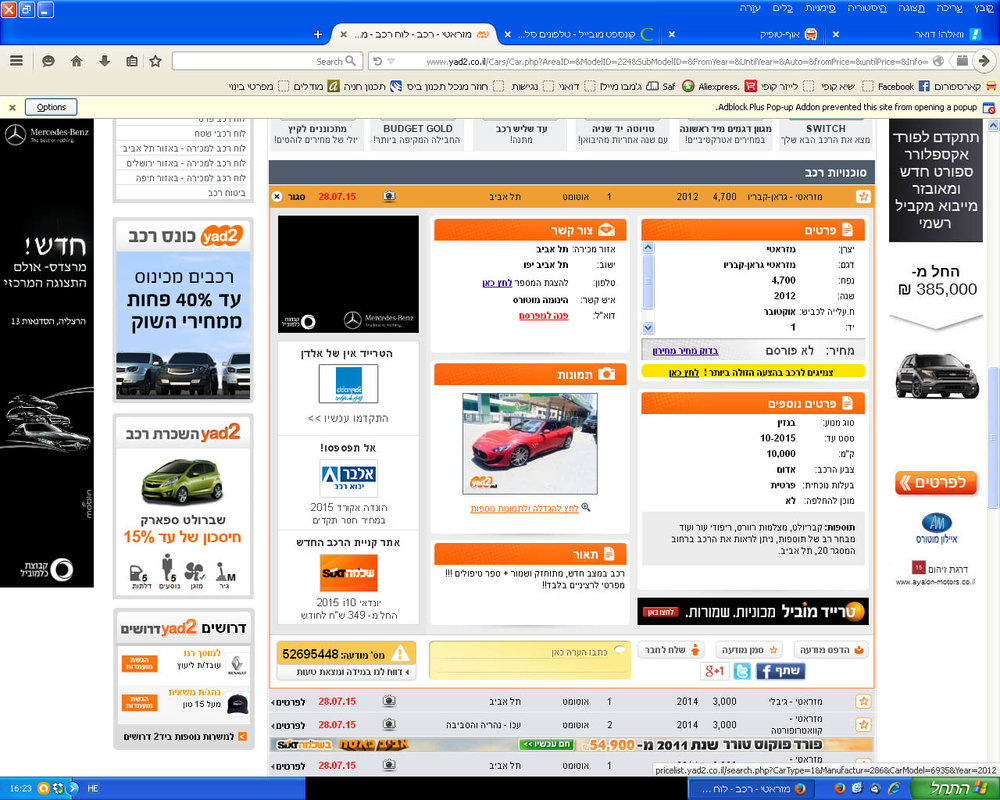Open the SWITCH promo box
1000x800 pixels.
coord(826,134)
